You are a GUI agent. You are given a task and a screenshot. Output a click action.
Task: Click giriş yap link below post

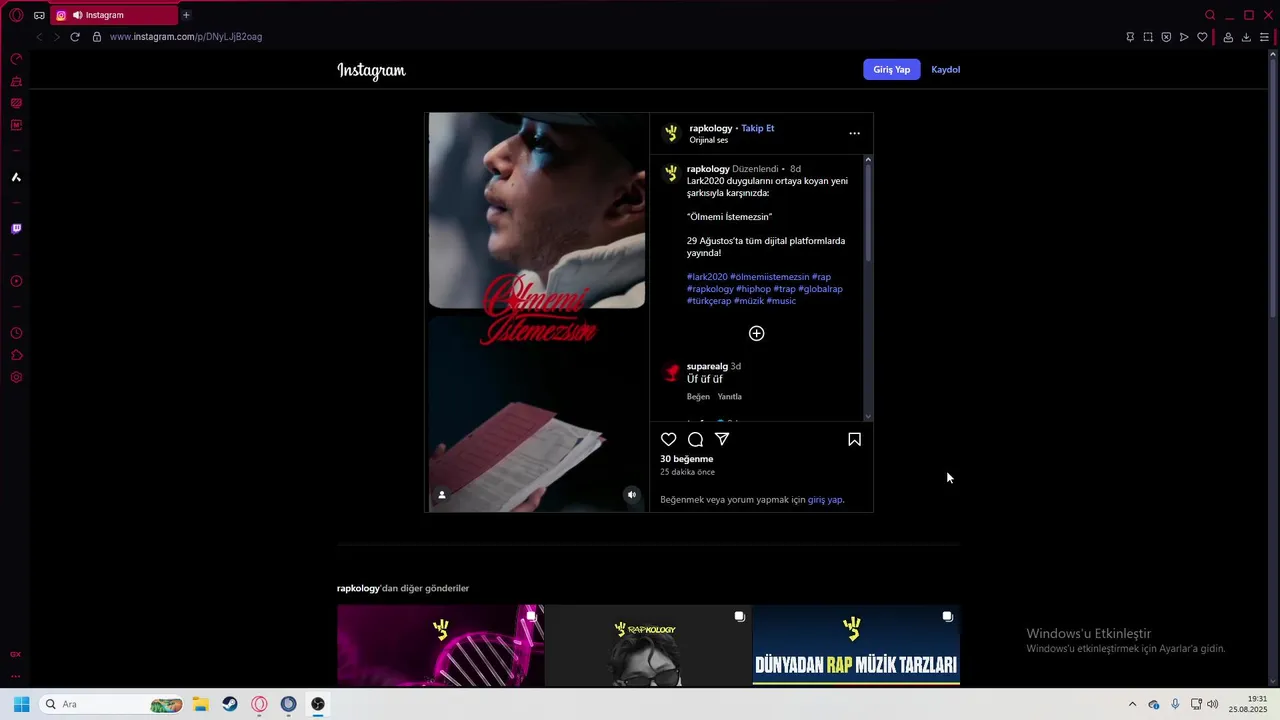(x=825, y=500)
